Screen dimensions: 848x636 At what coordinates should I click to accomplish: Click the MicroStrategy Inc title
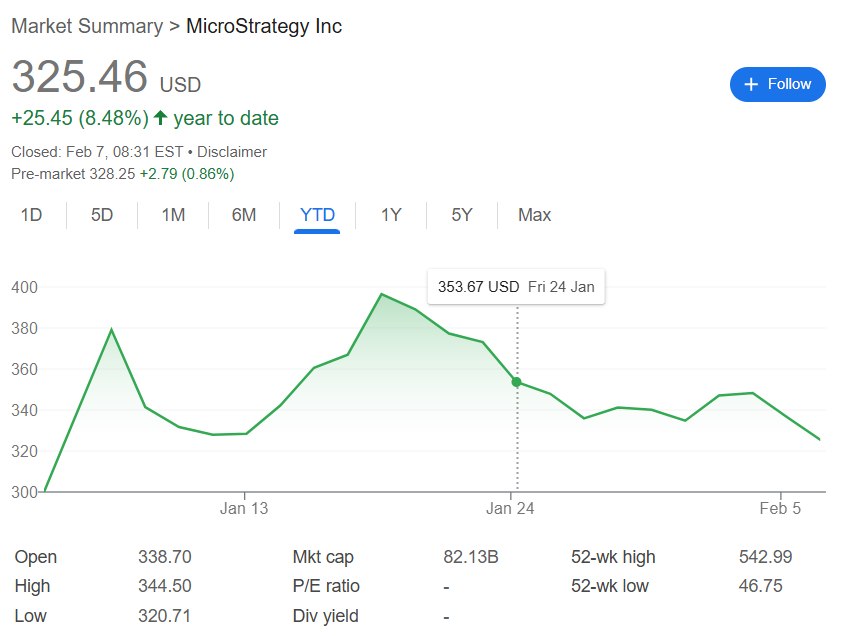[x=264, y=26]
